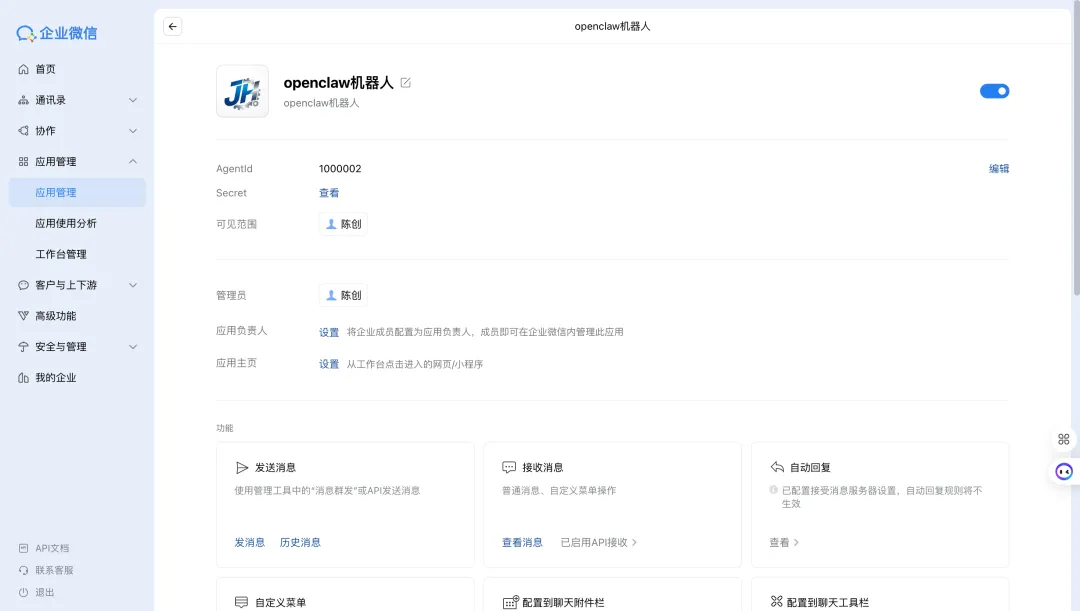The height and width of the screenshot is (611, 1080).
Task: Click the 配置到聊天工具栏 icon
Action: click(x=777, y=601)
